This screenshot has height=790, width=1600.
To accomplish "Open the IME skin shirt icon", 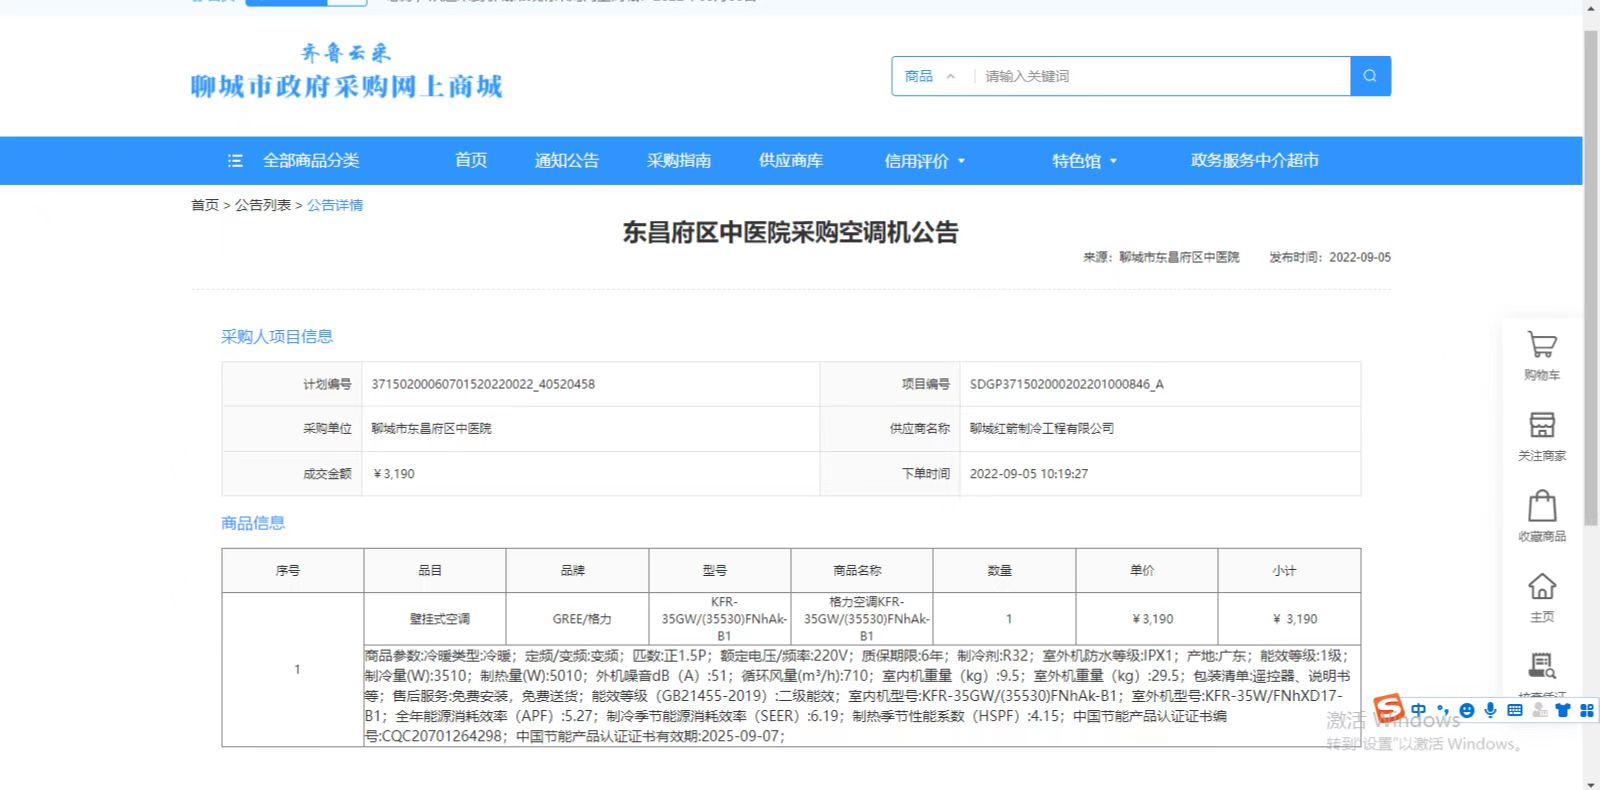I will tap(1562, 710).
